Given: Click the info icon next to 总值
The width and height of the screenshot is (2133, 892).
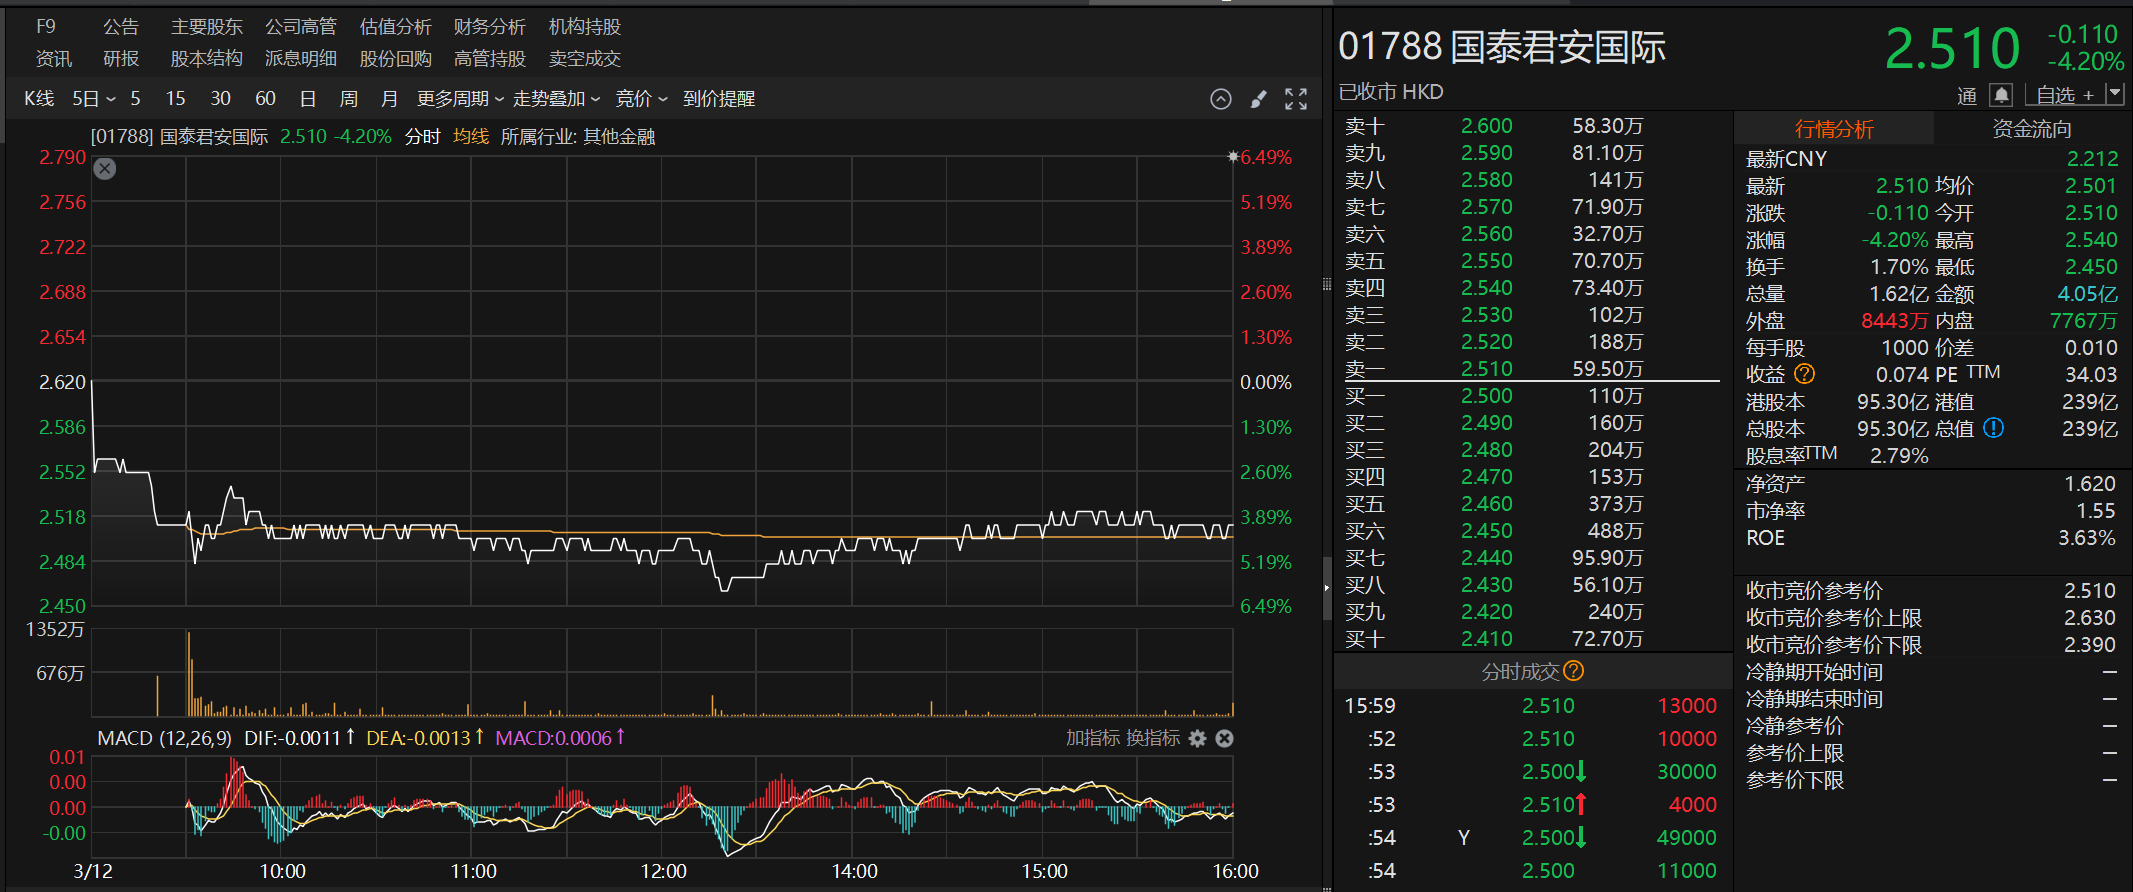Looking at the screenshot, I should [x=1993, y=428].
